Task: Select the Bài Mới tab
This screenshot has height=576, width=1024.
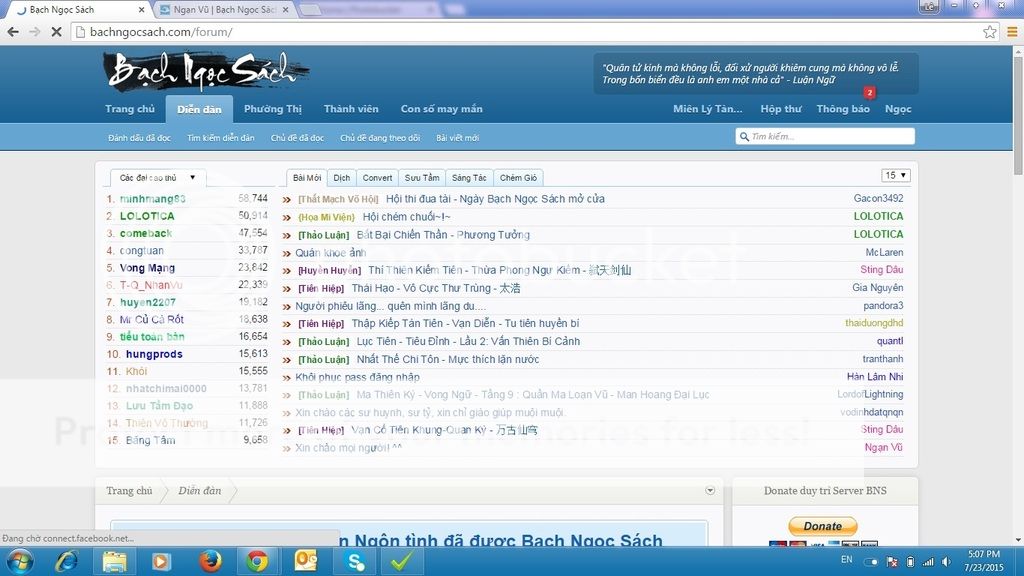Action: pos(306,178)
